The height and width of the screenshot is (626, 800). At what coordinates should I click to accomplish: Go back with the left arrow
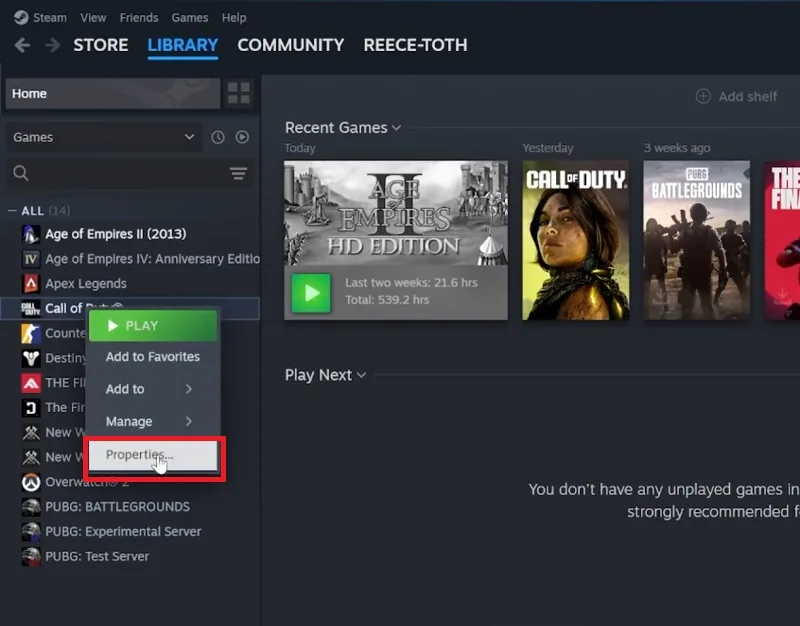[x=22, y=45]
